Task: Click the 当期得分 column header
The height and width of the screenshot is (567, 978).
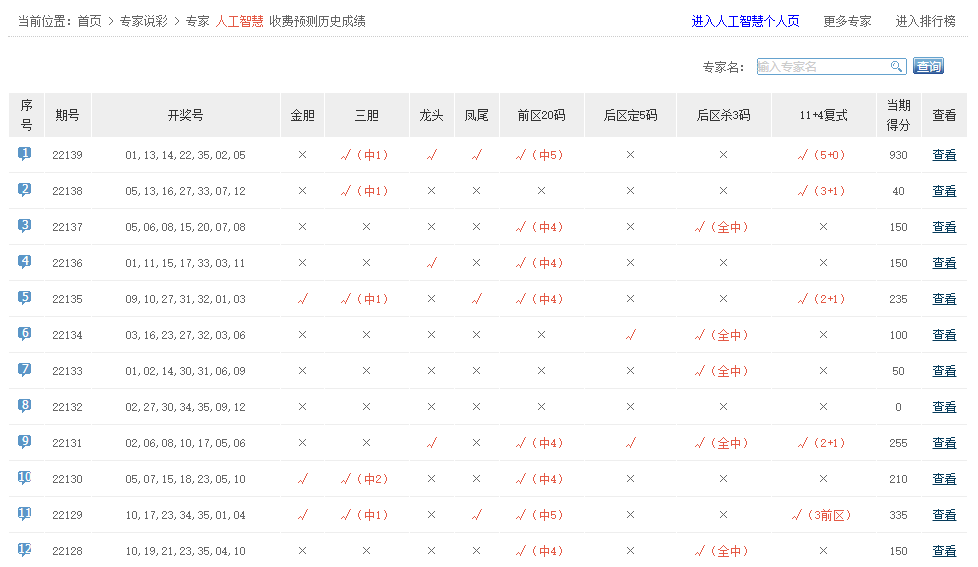Action: (898, 115)
